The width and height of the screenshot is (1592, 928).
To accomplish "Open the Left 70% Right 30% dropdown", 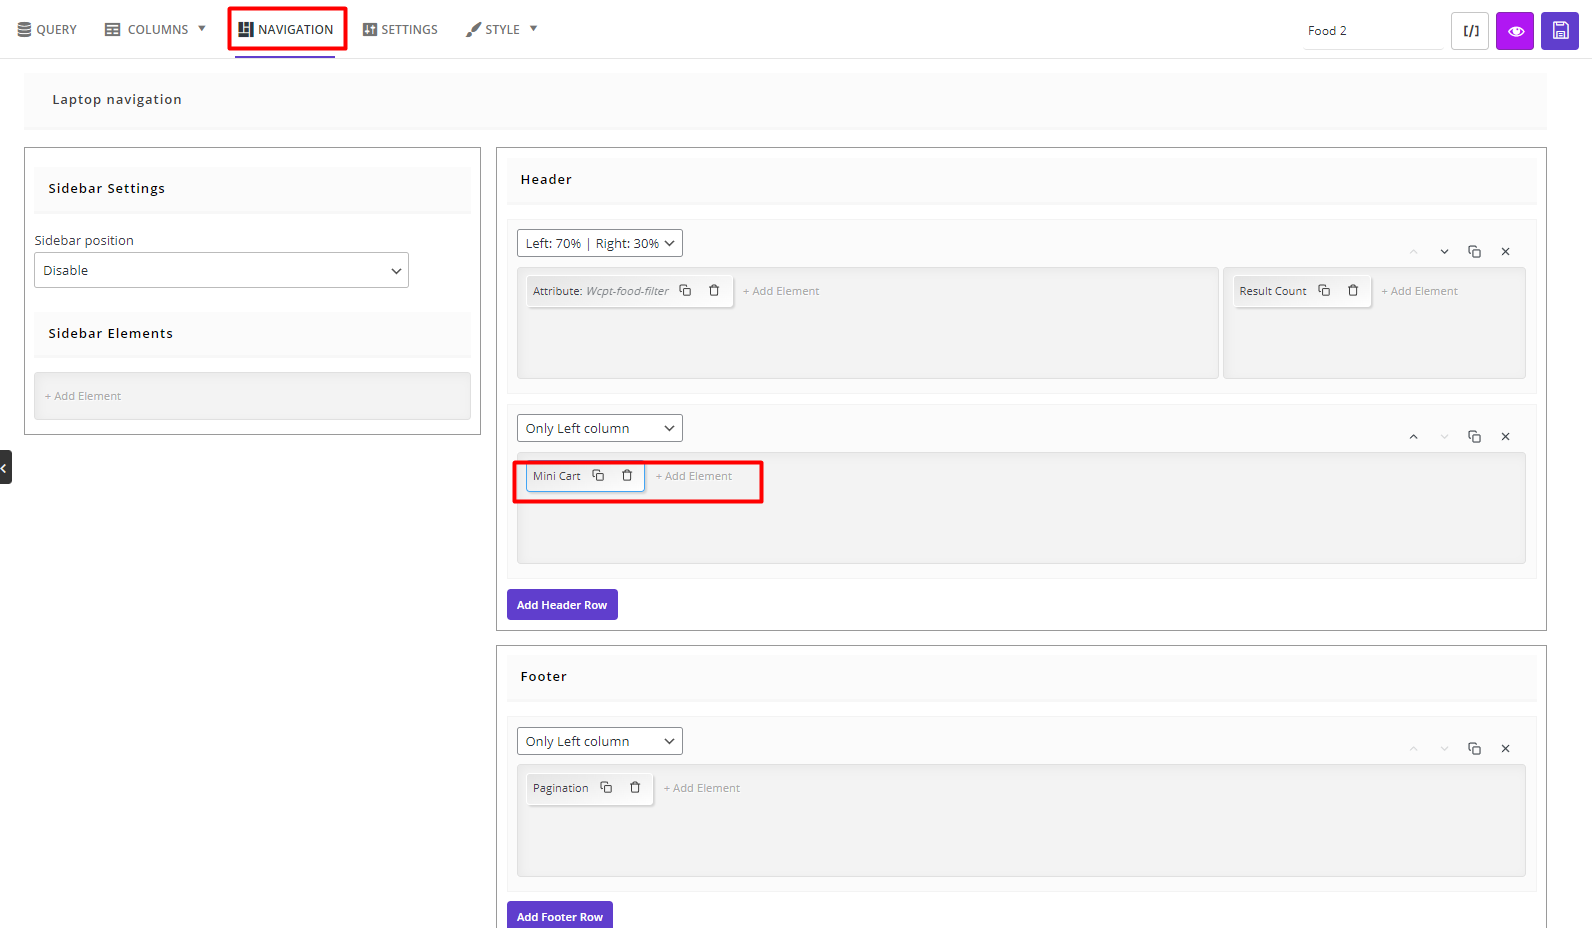I will (x=599, y=243).
